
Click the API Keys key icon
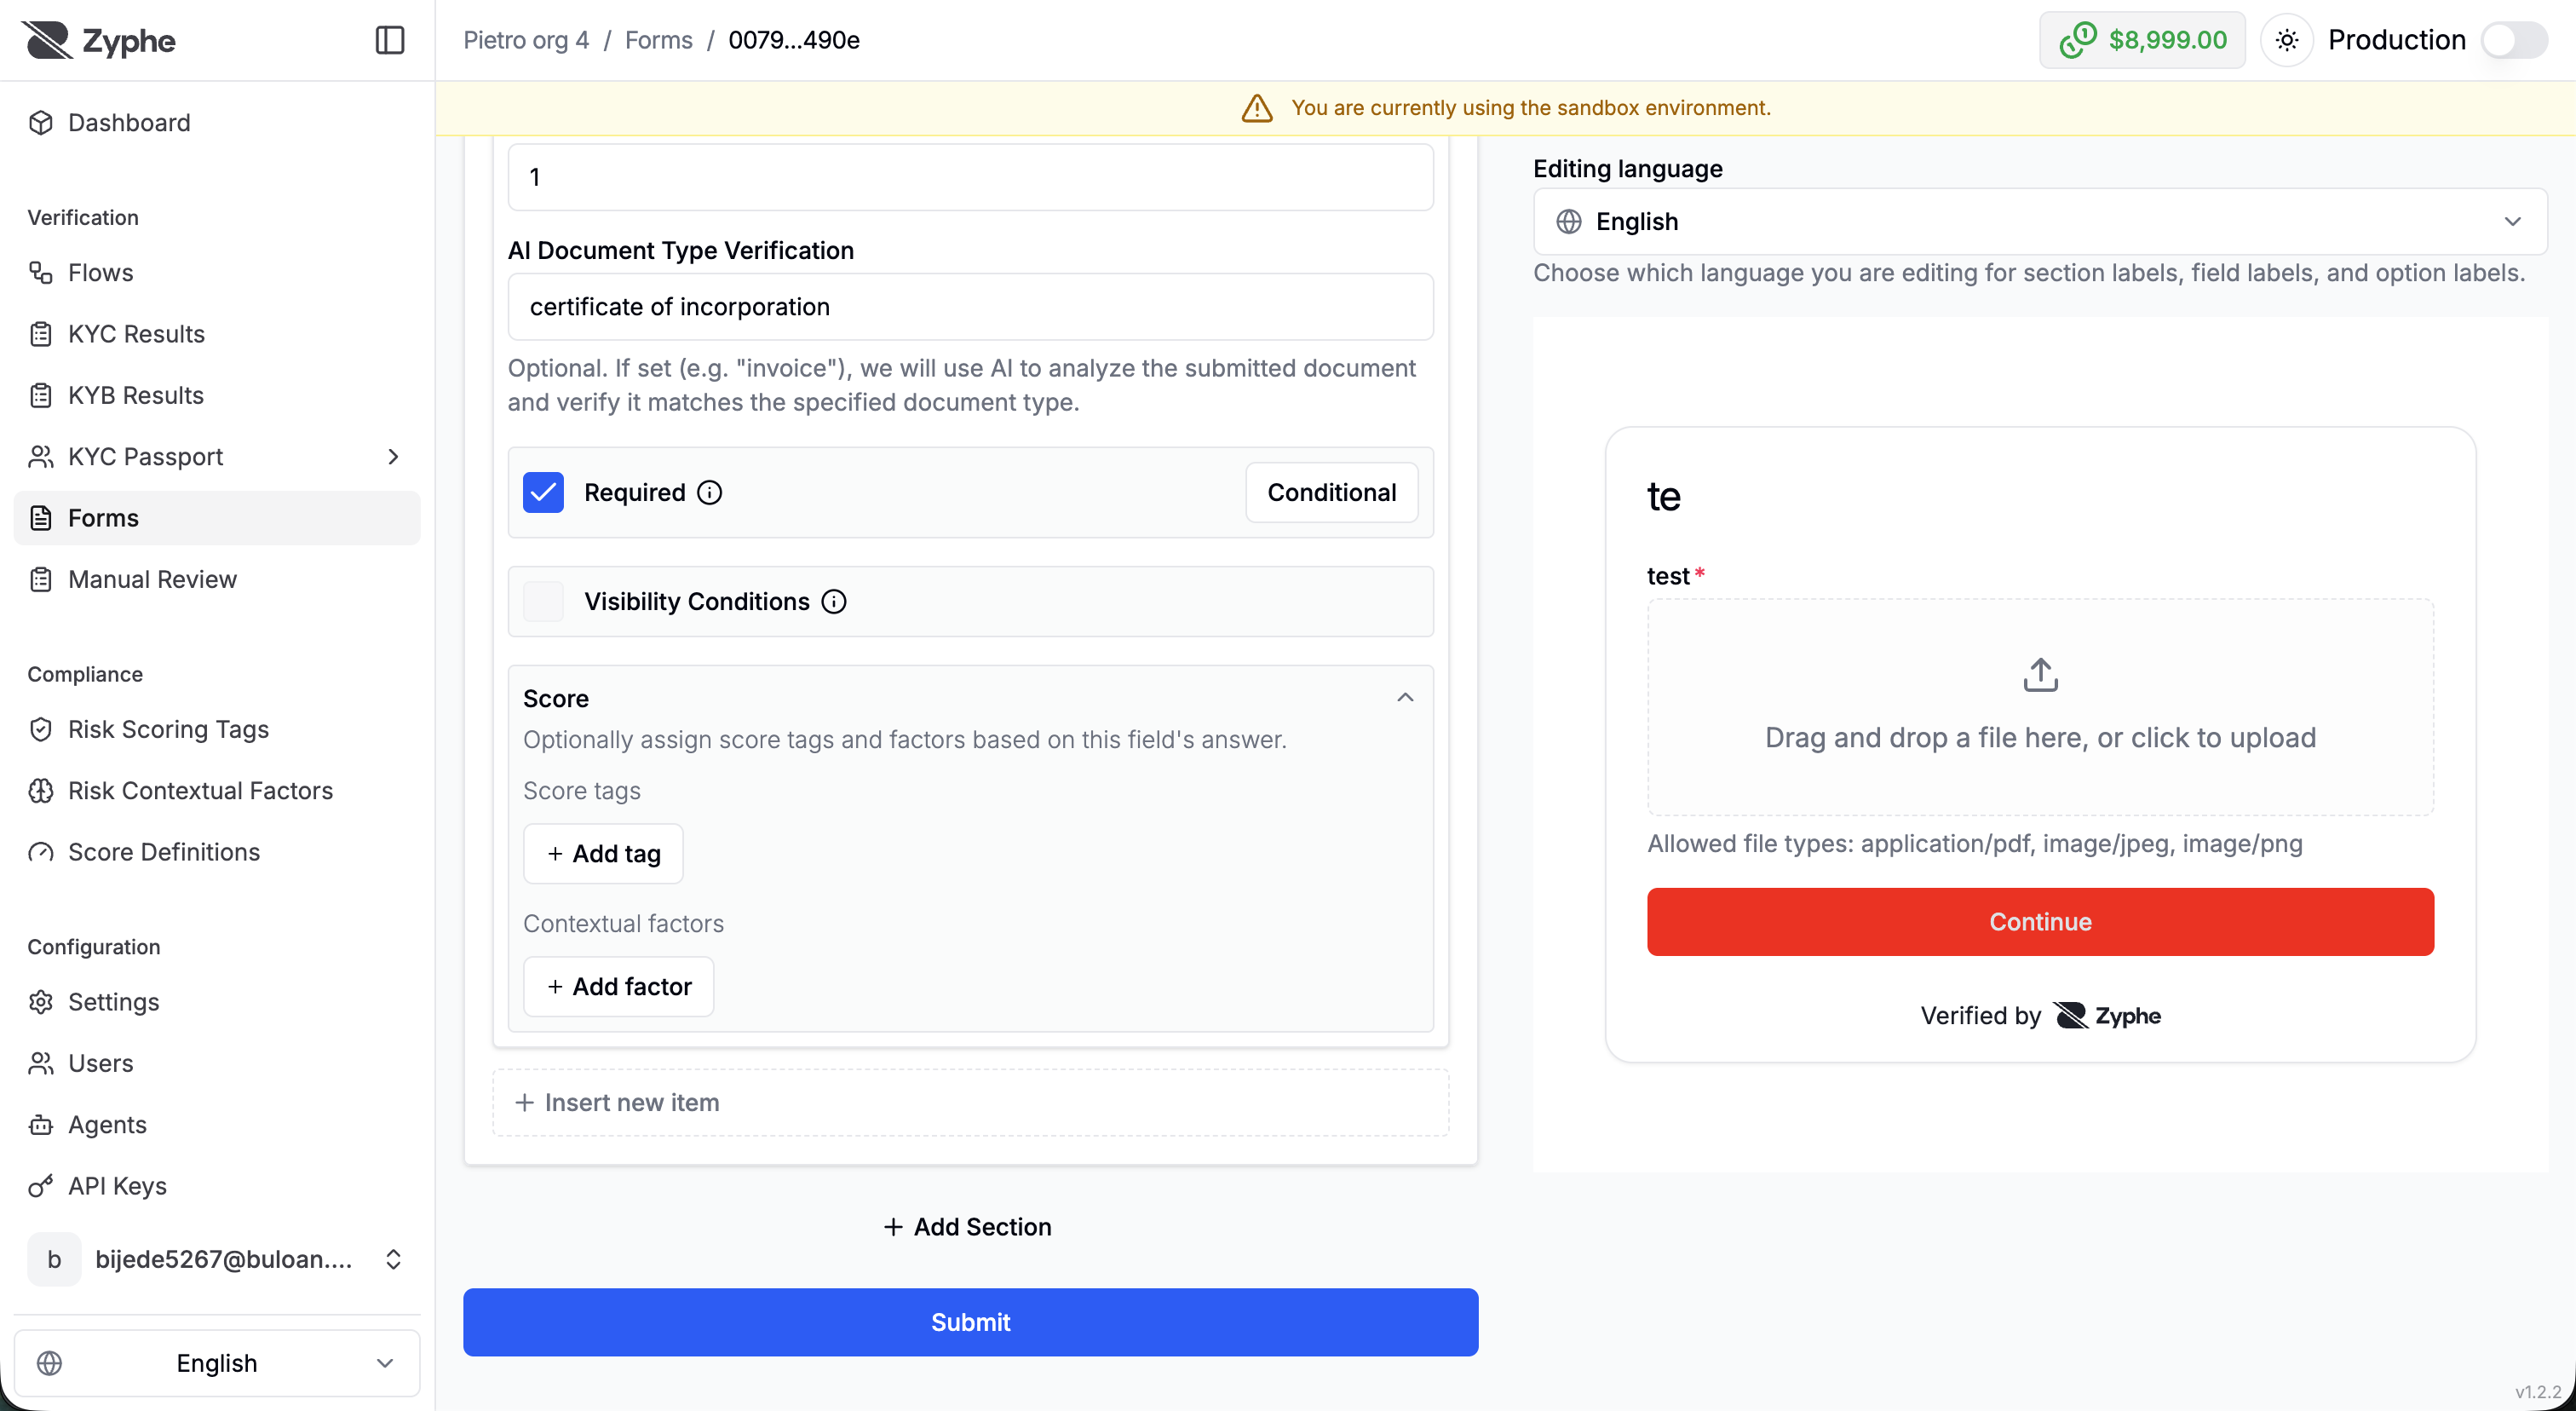[41, 1186]
